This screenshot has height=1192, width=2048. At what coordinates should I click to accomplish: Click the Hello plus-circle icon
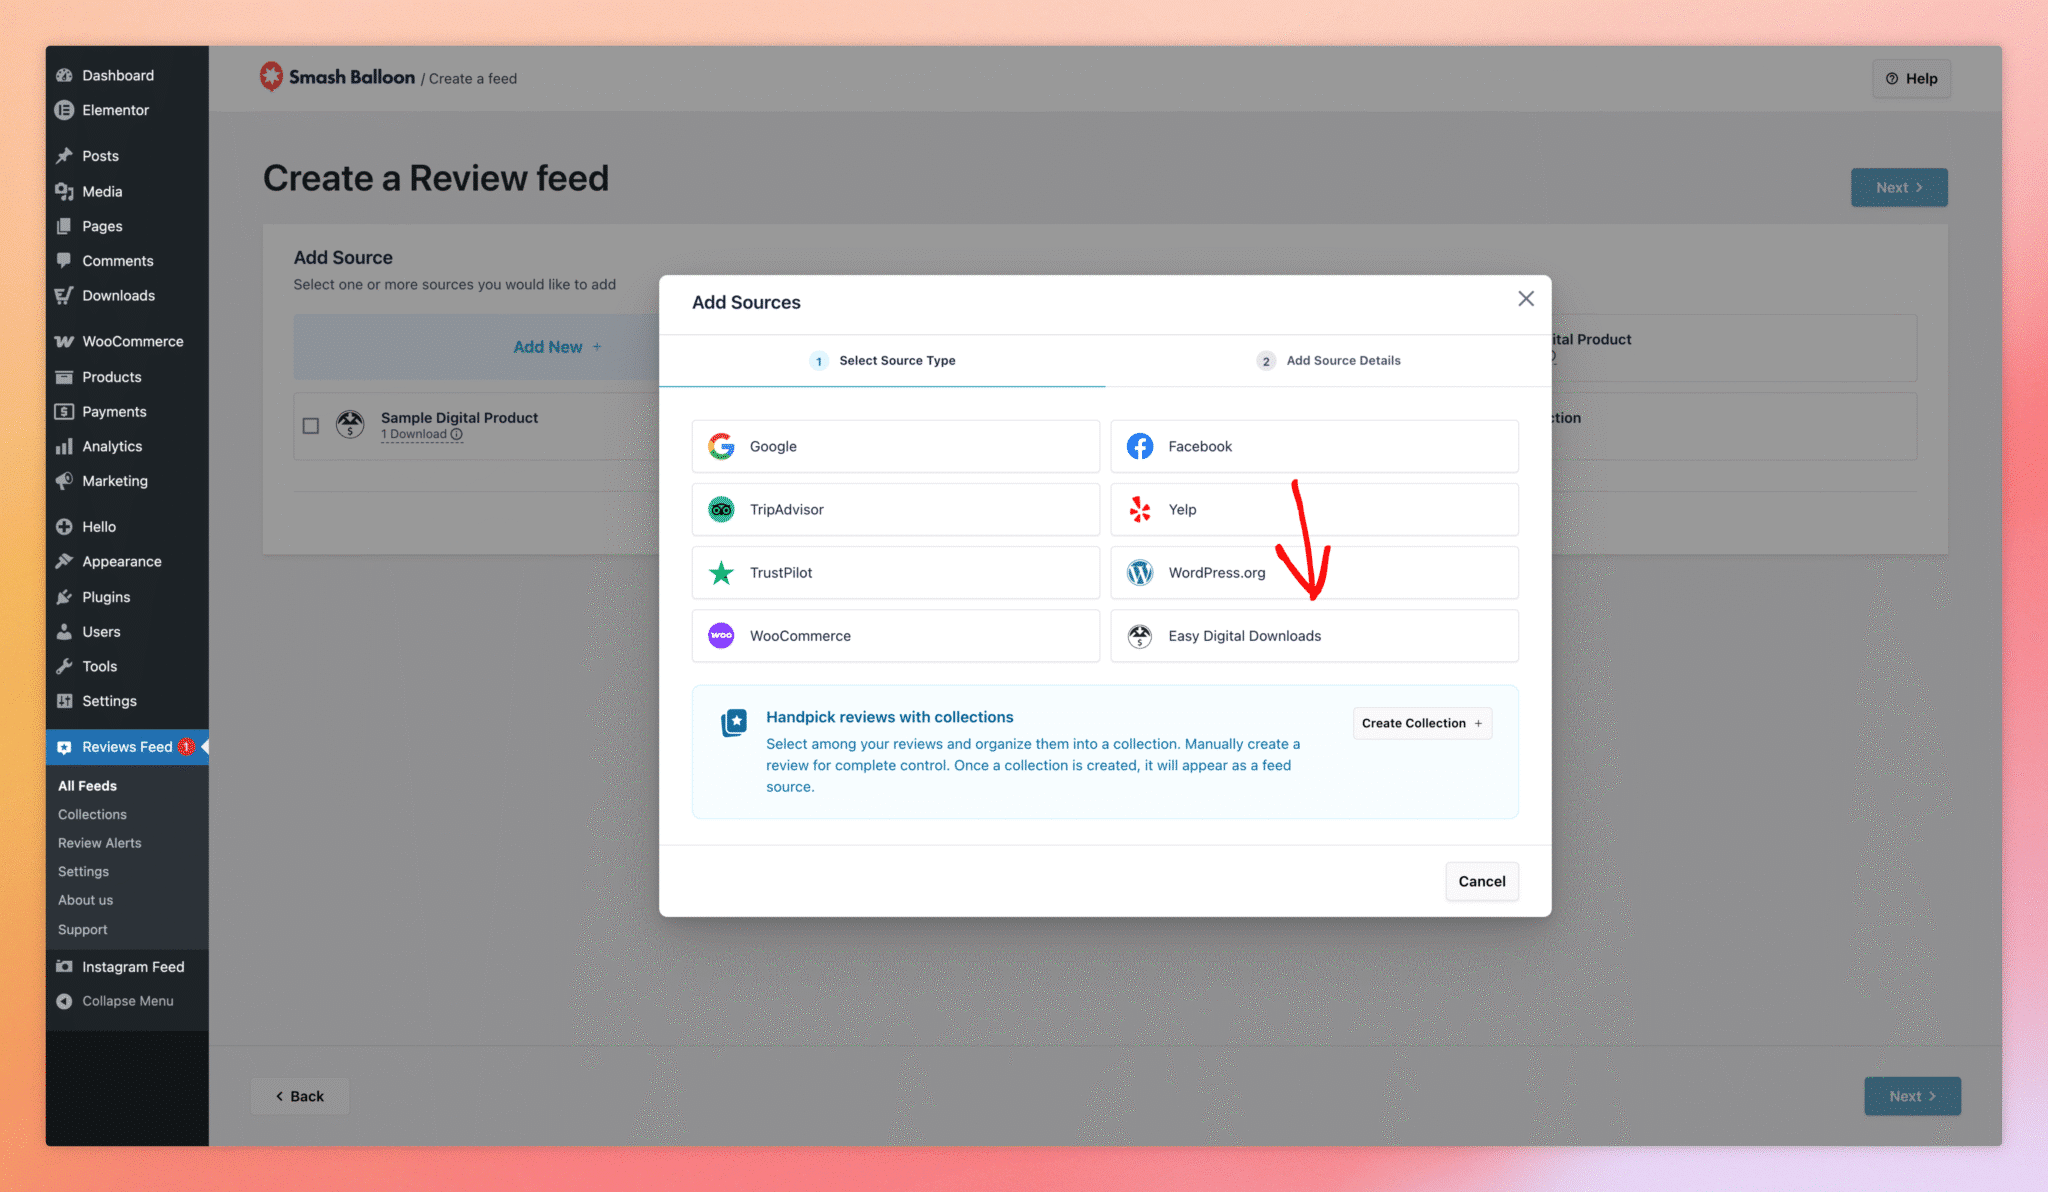pyautogui.click(x=64, y=526)
